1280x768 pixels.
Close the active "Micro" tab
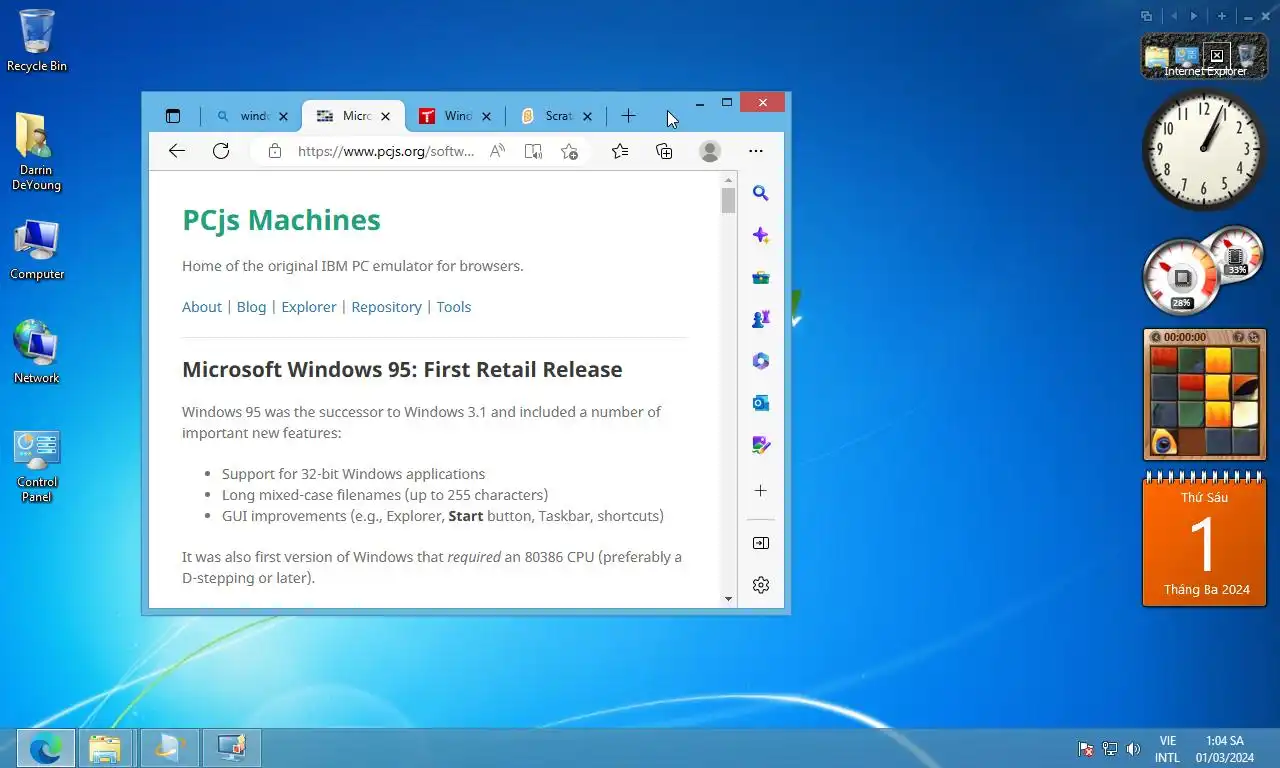385,117
